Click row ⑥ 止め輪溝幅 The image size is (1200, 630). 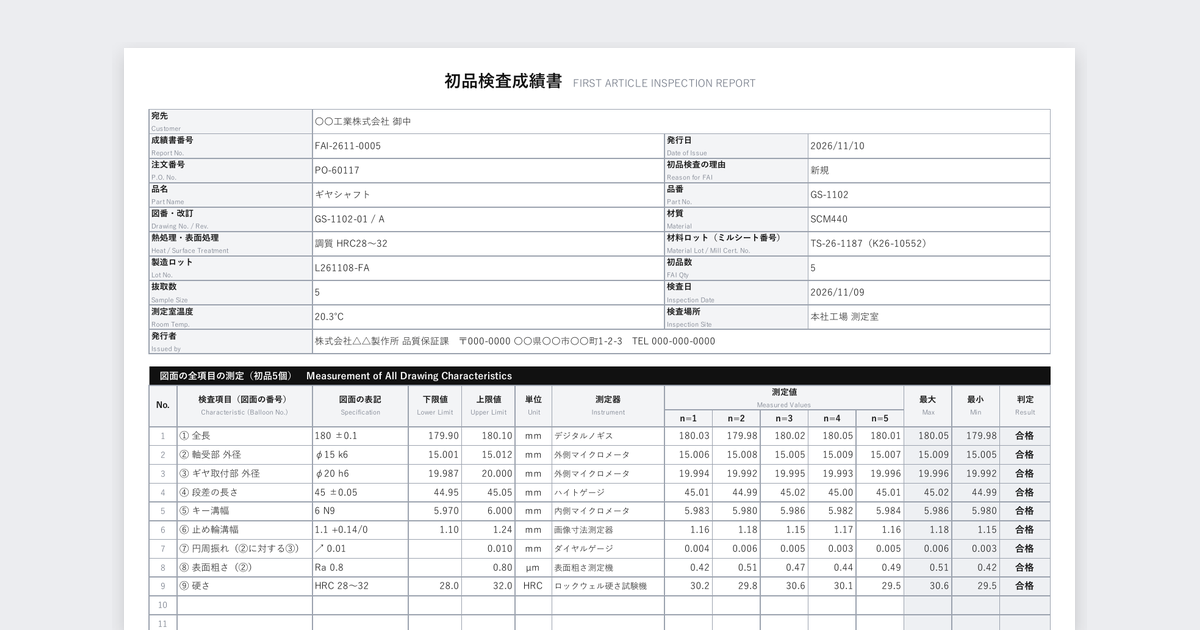coord(244,530)
